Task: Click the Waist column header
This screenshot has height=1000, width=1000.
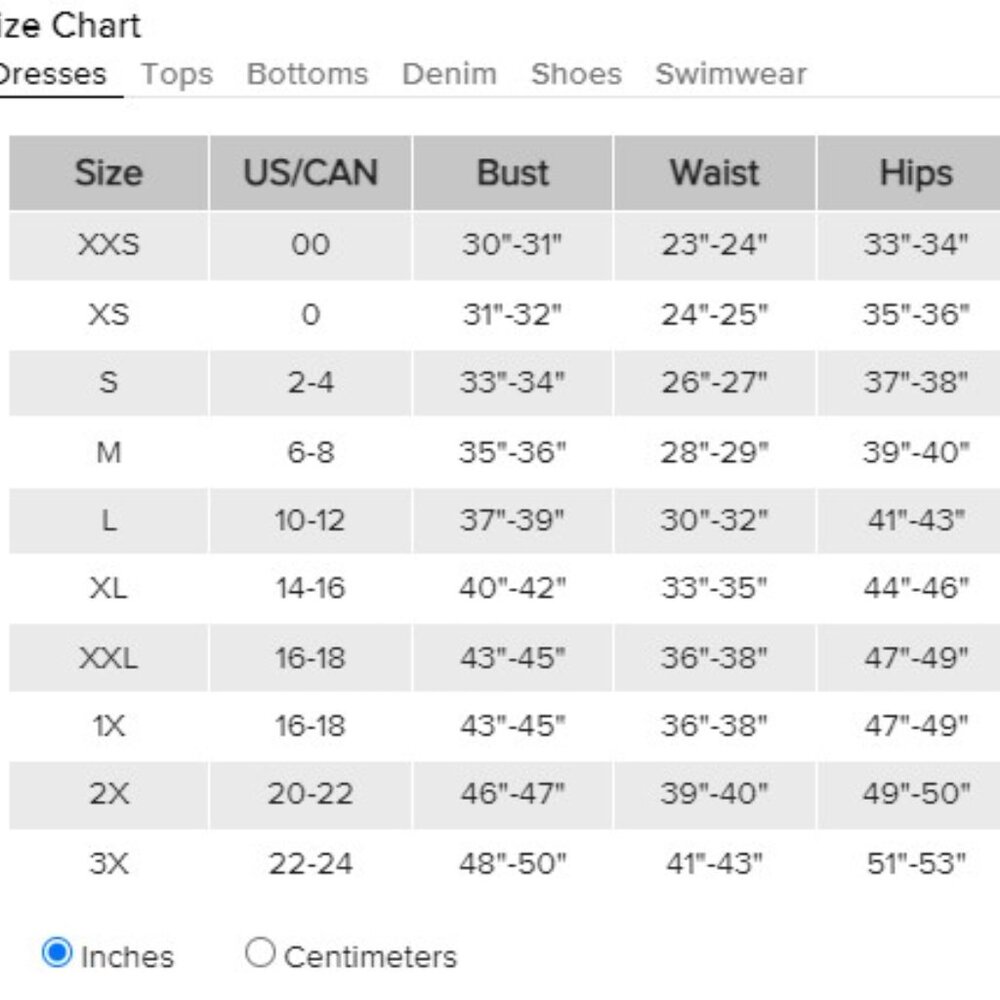Action: 715,172
